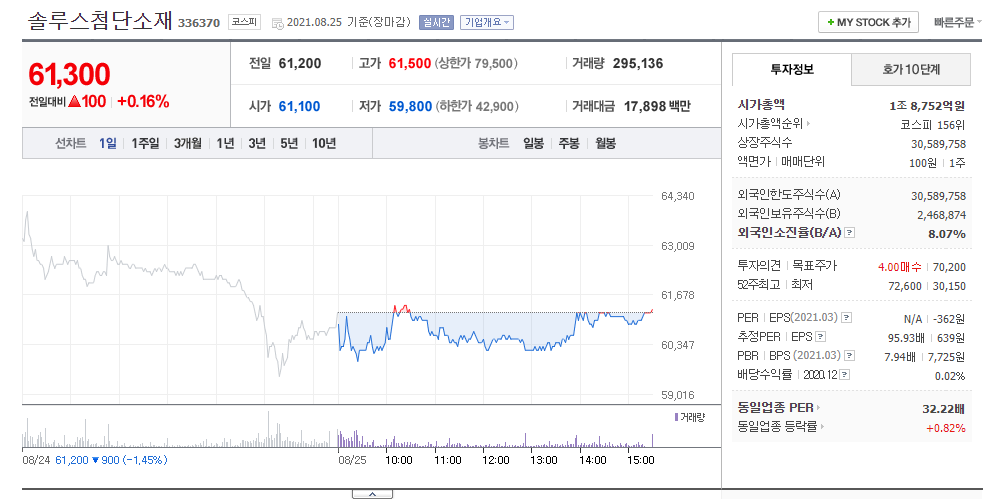Open help icon beside PBR BPS (2021.03)
994x499 pixels.
click(849, 356)
